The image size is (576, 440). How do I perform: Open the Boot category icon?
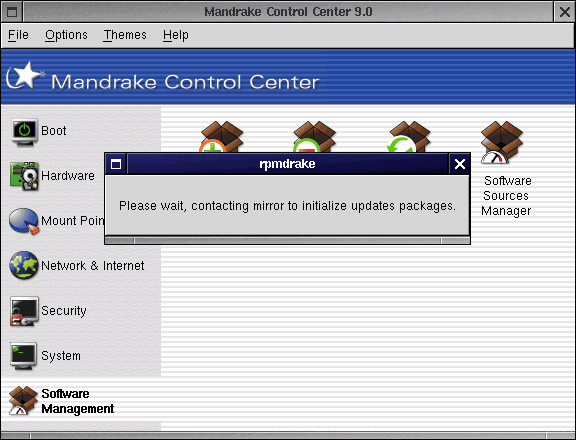pos(24,131)
